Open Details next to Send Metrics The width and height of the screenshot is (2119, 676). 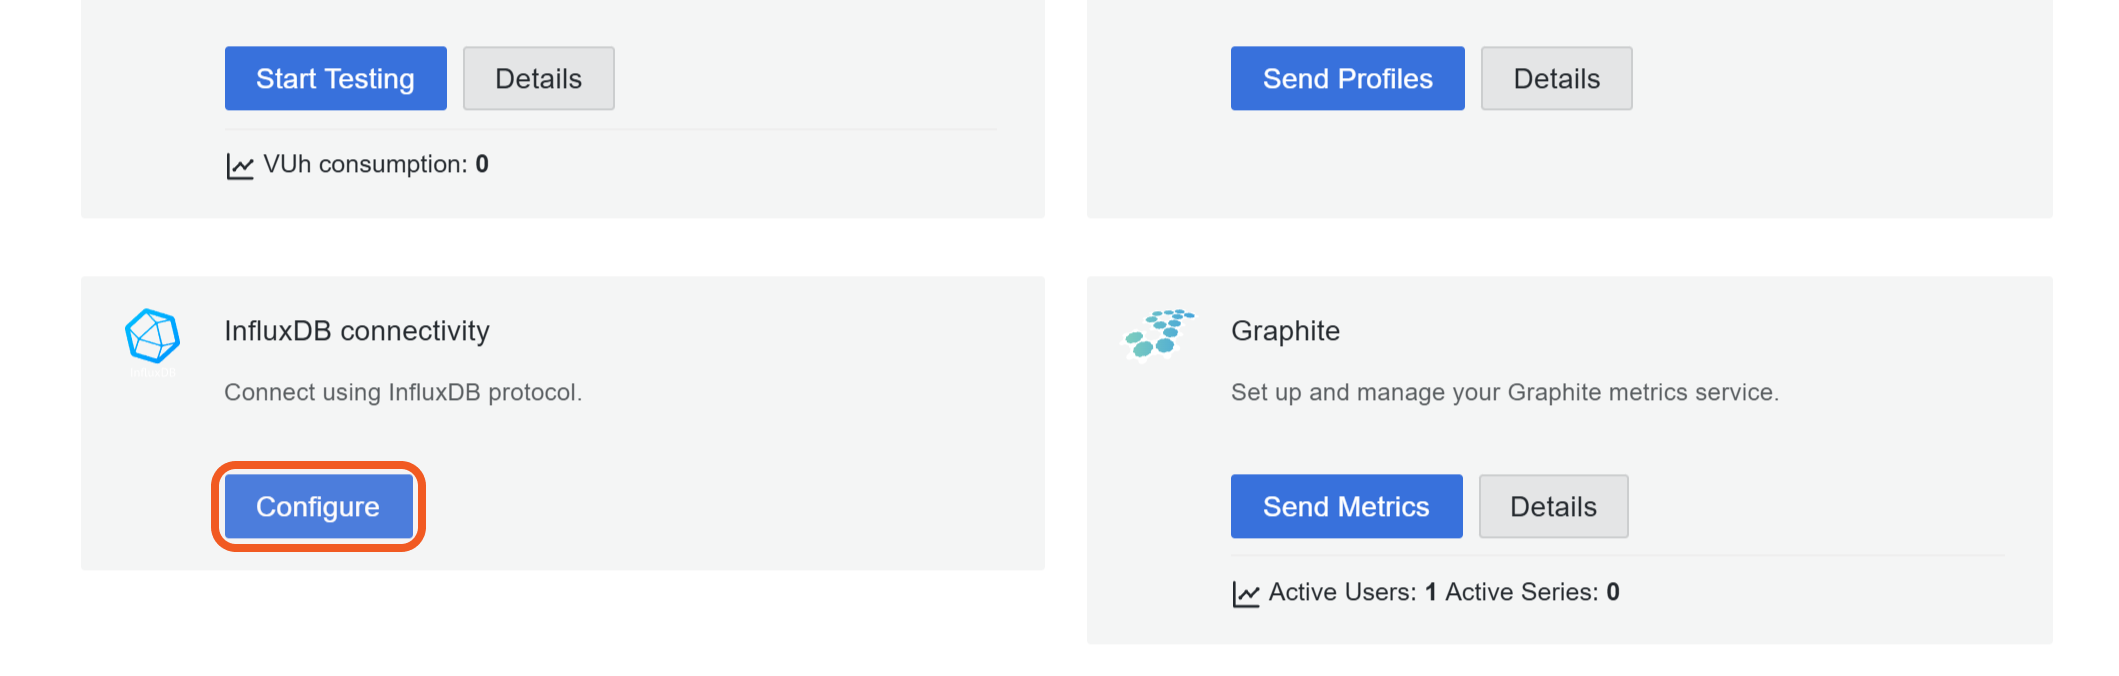[x=1553, y=507]
